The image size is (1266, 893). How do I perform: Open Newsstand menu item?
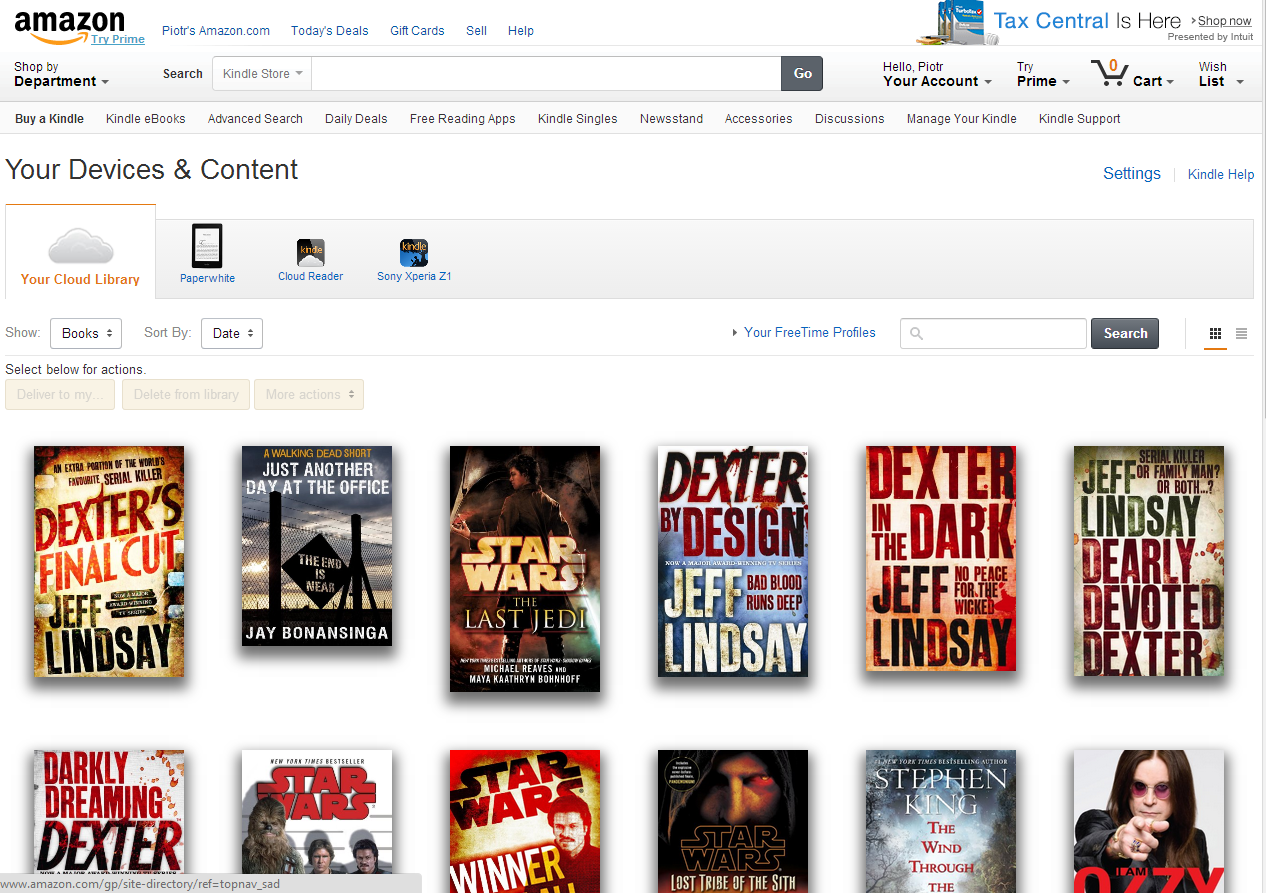pyautogui.click(x=671, y=118)
